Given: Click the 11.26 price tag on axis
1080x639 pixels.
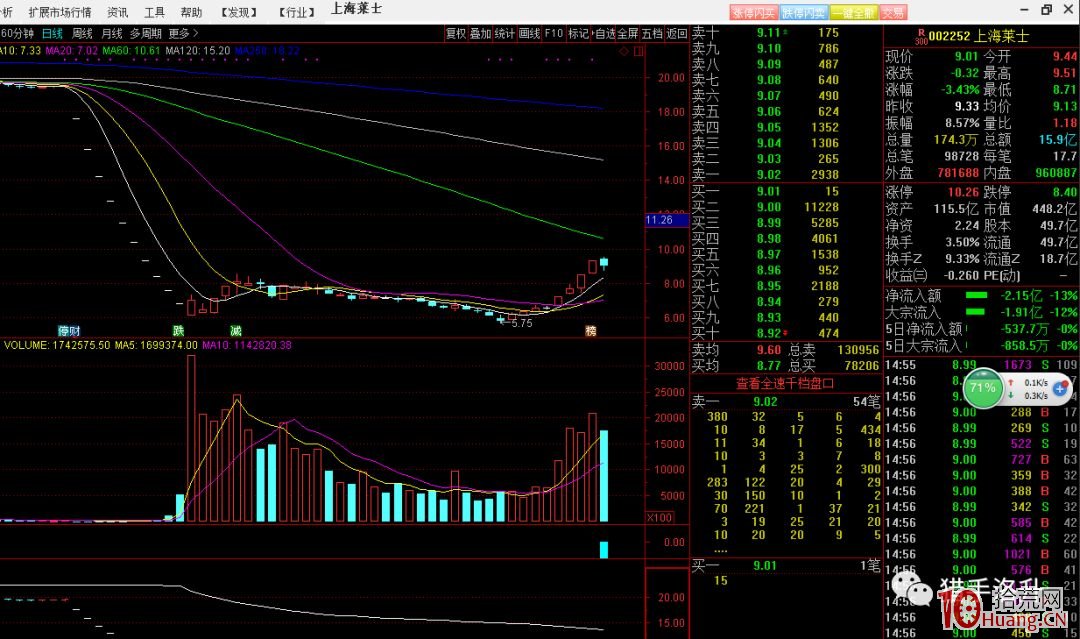Looking at the screenshot, I should pyautogui.click(x=659, y=220).
